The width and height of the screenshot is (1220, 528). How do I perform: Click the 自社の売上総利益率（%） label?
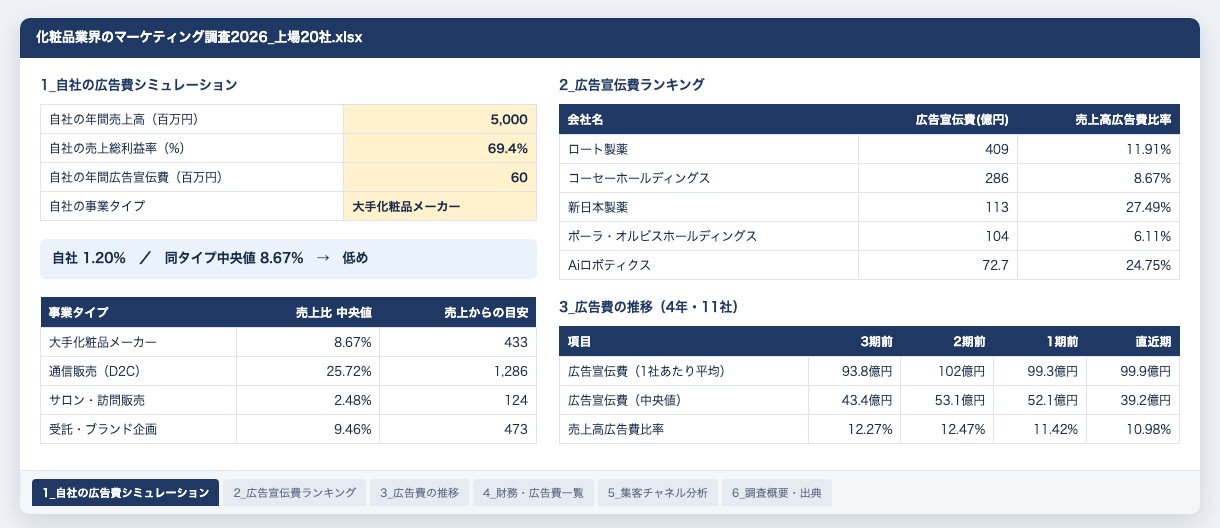coord(119,148)
